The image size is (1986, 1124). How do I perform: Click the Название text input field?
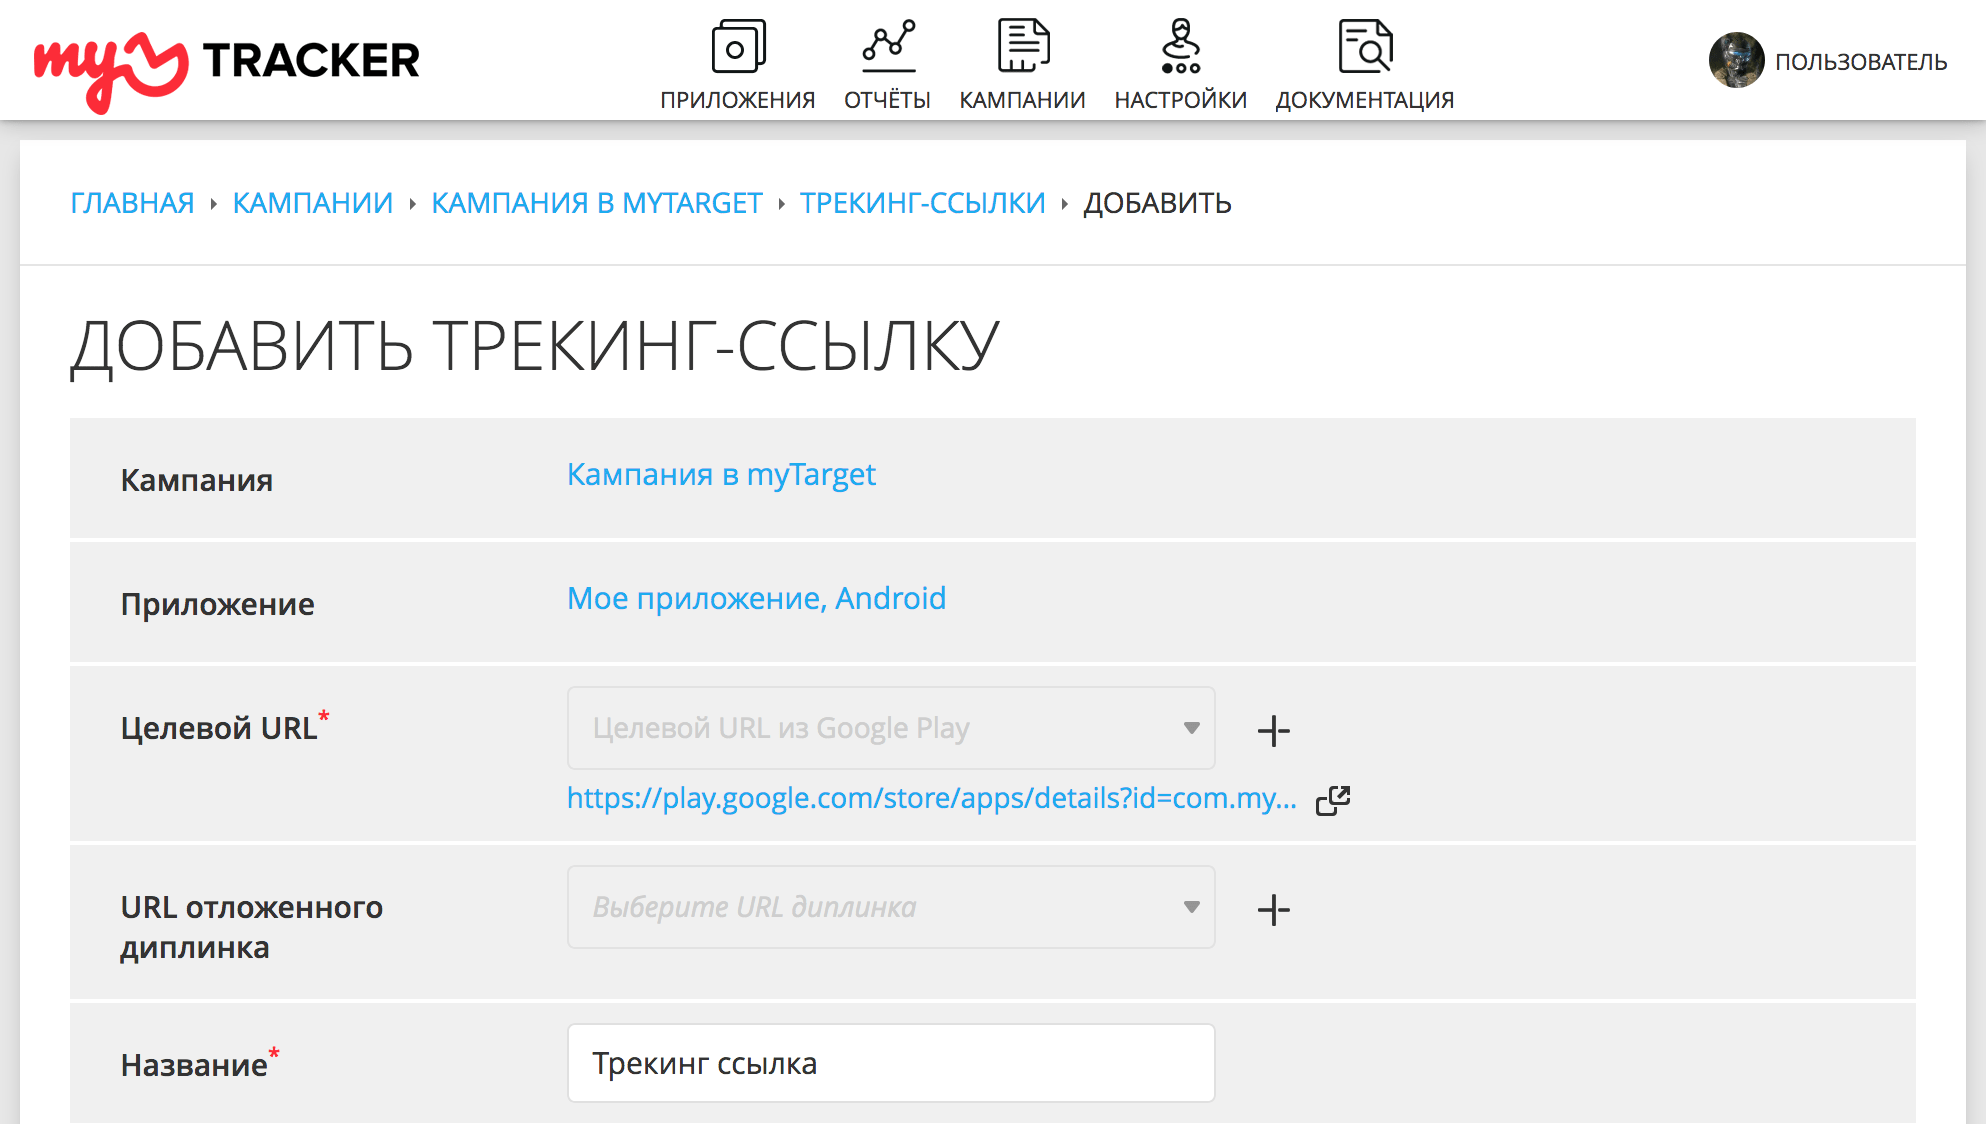coord(890,1063)
